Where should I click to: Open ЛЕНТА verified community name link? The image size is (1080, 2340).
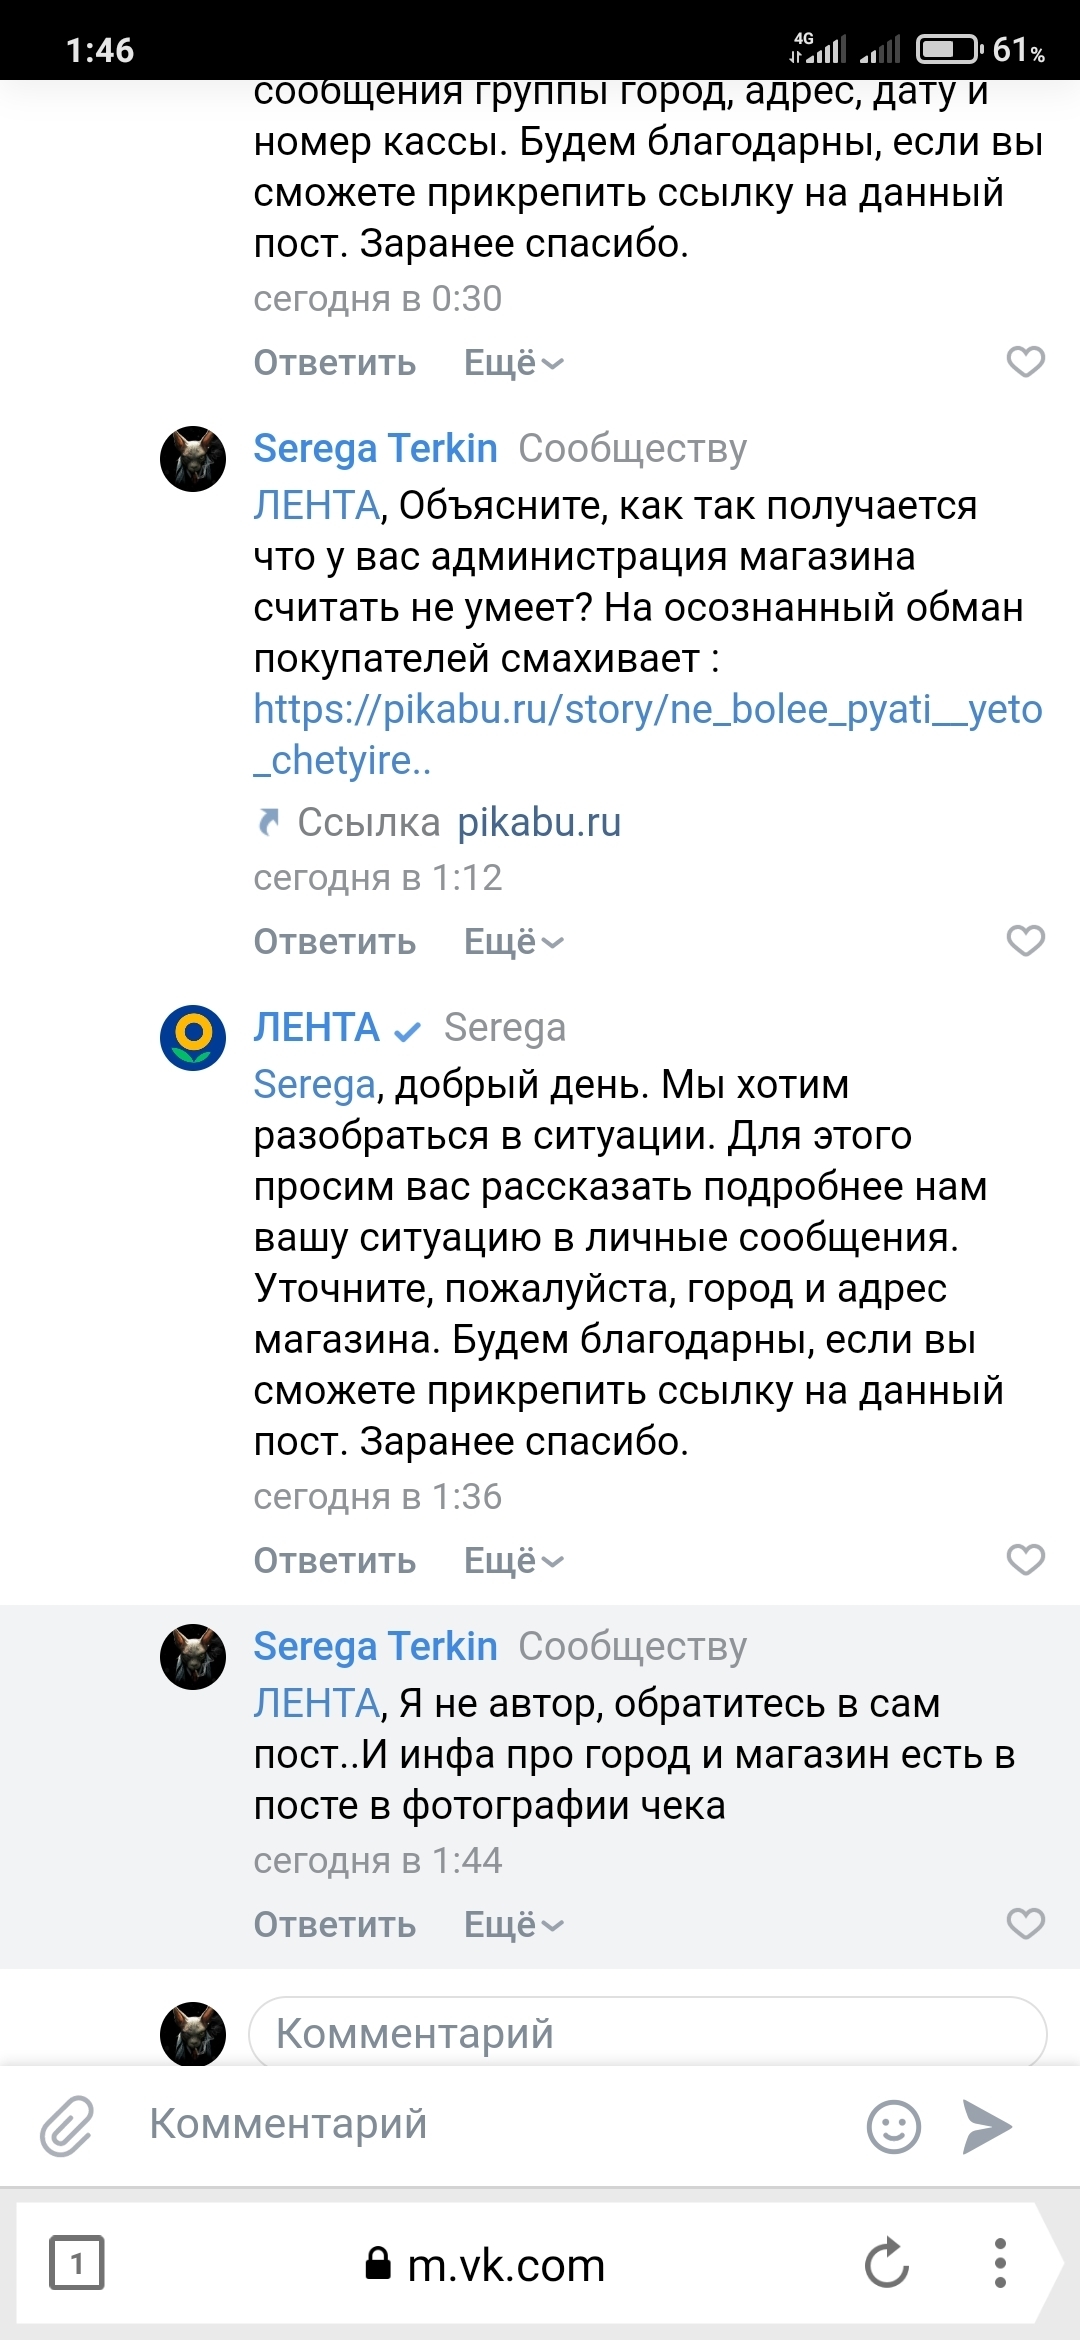[x=316, y=1028]
